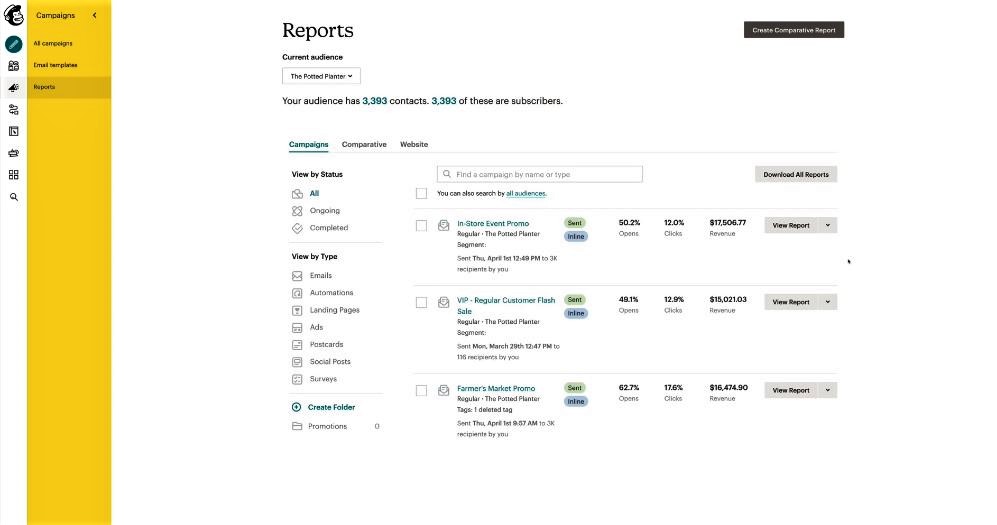The height and width of the screenshot is (525, 997).
Task: Click Create Comparative Report button
Action: [x=794, y=30]
